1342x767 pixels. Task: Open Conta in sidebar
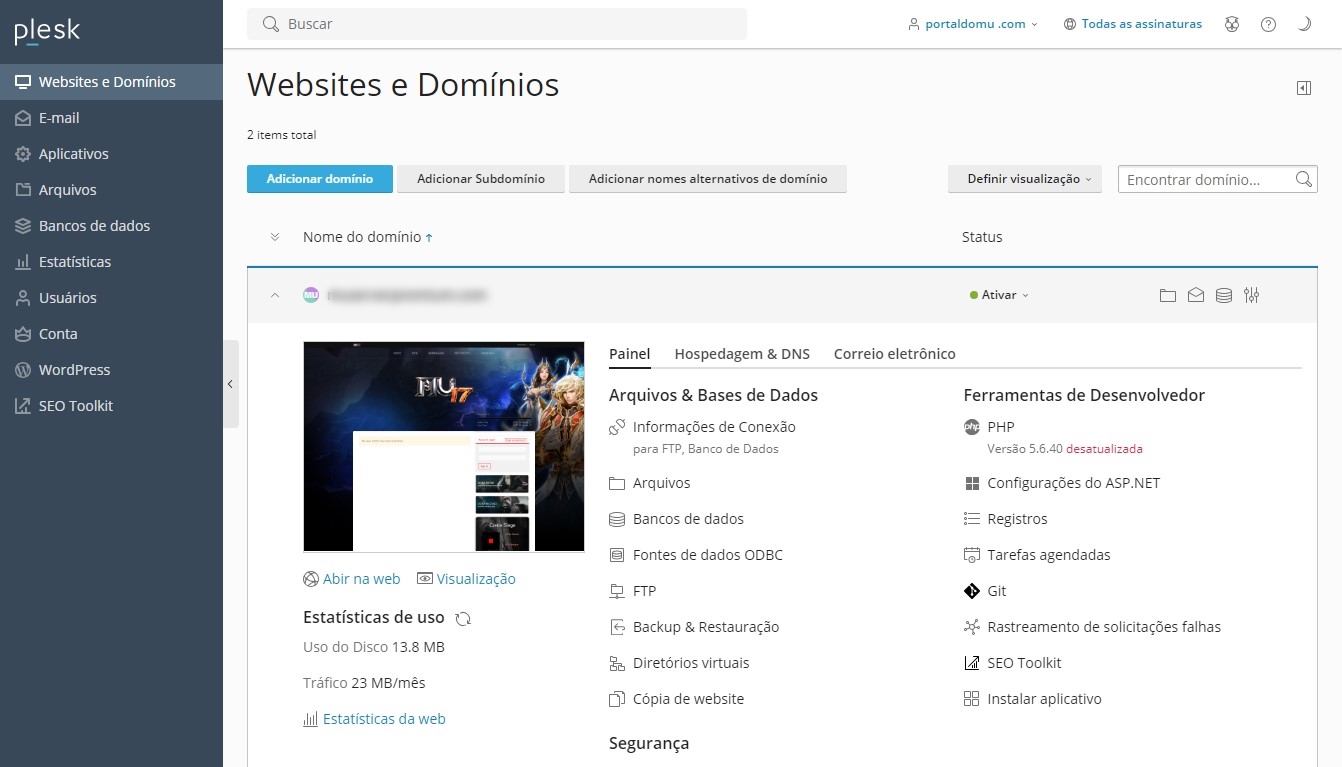111,334
